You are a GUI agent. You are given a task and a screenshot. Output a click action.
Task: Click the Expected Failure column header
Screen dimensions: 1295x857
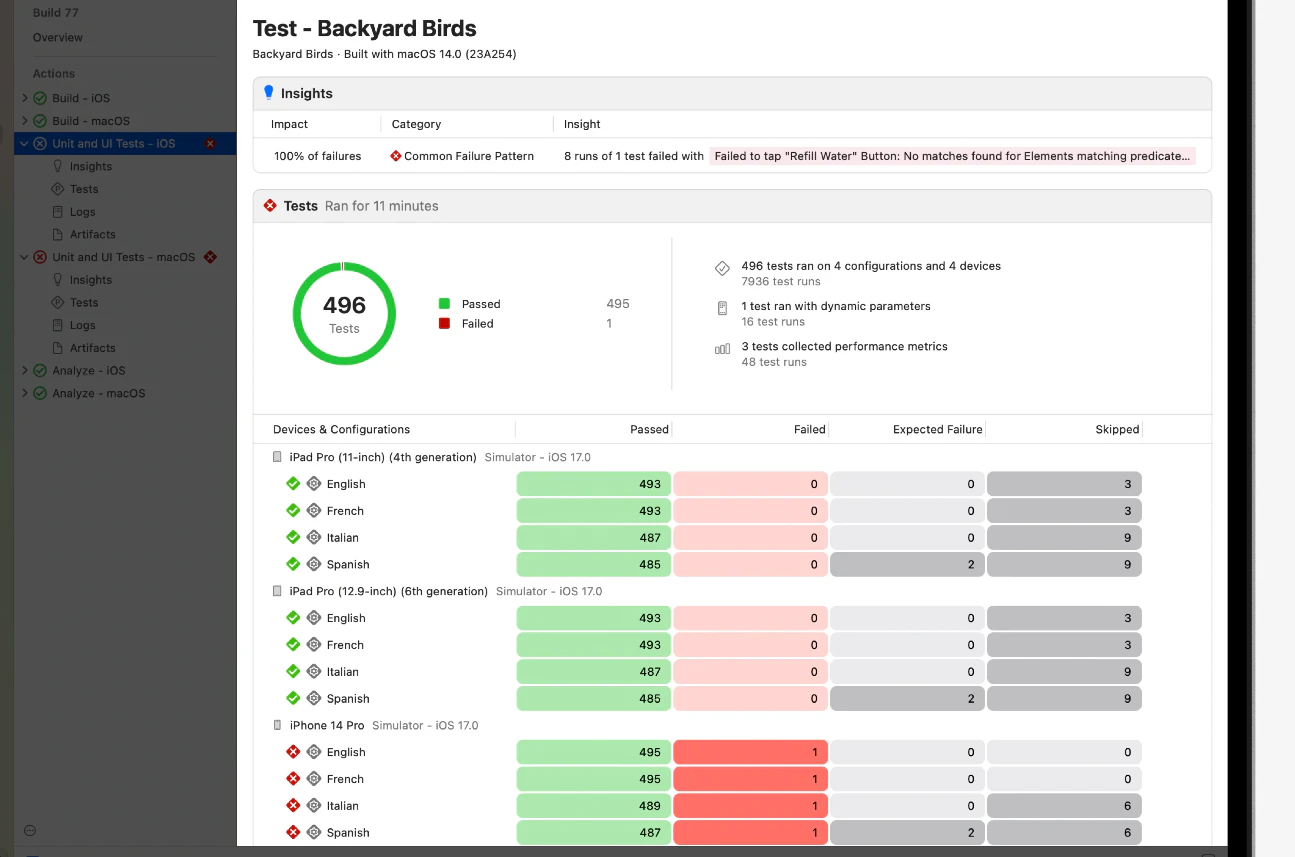click(x=938, y=429)
